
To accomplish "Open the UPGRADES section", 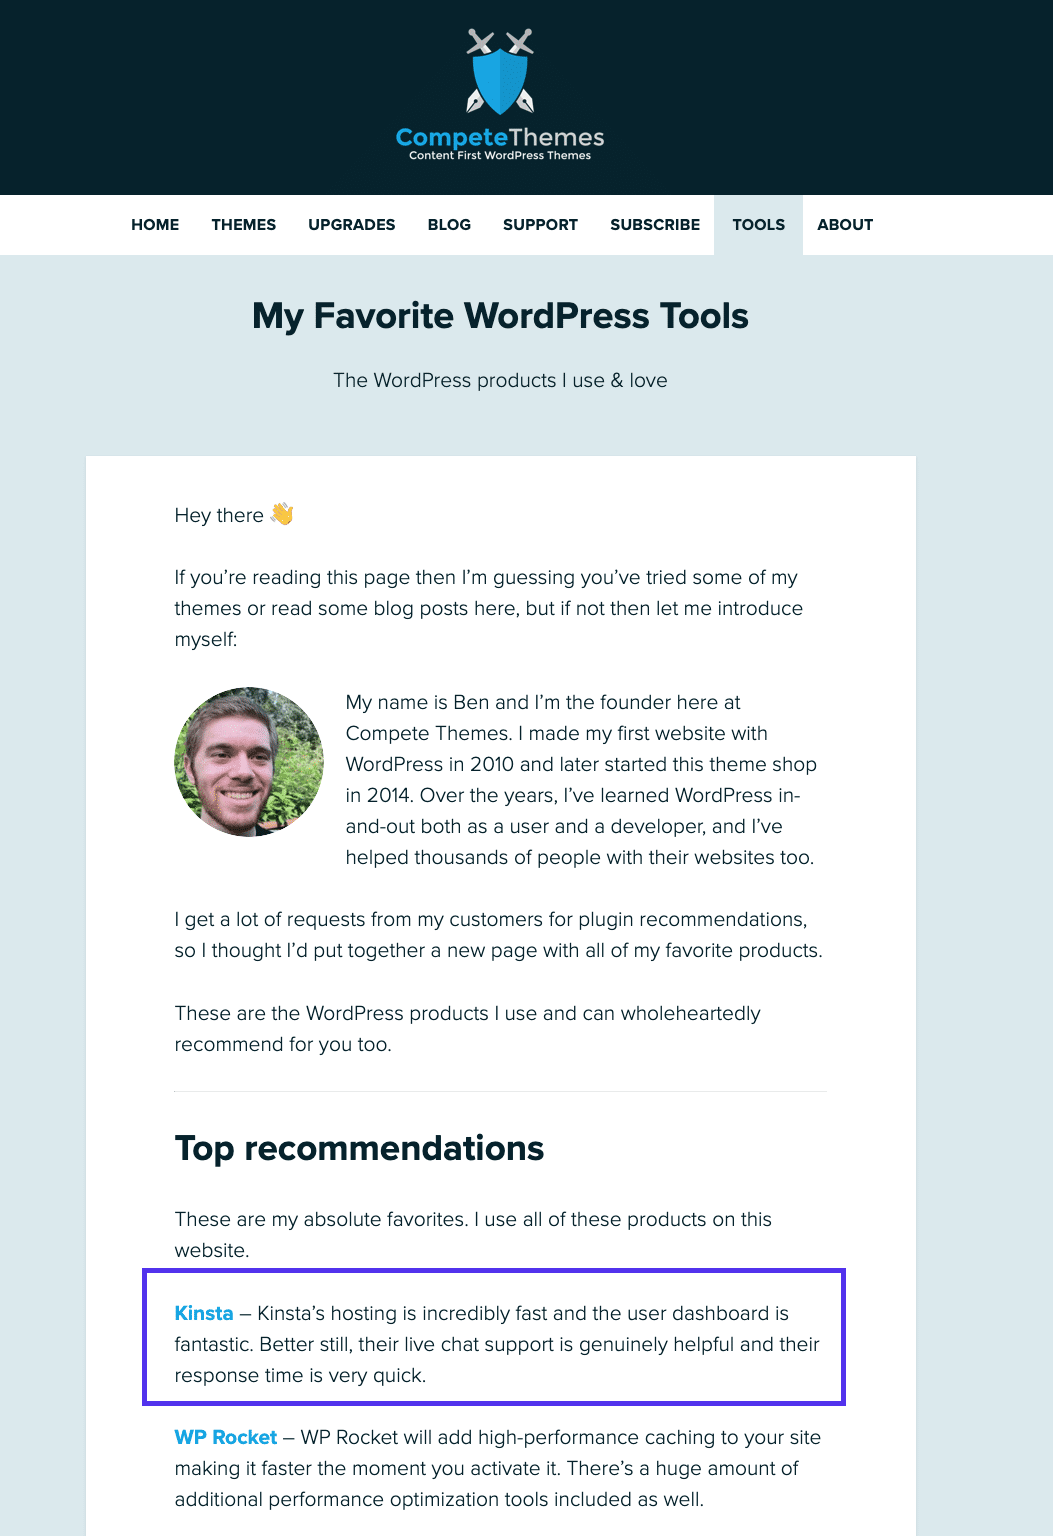I will pyautogui.click(x=351, y=225).
